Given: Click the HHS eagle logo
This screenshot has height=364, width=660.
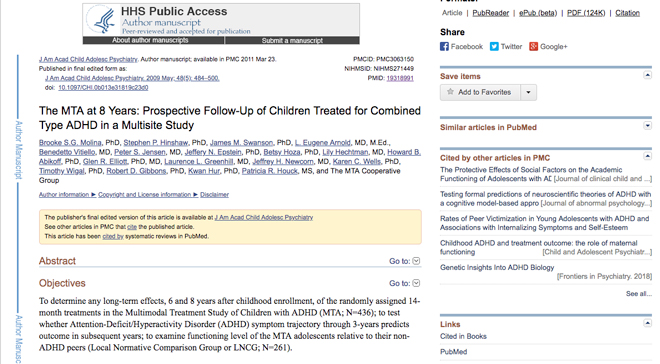Looking at the screenshot, I should (102, 20).
